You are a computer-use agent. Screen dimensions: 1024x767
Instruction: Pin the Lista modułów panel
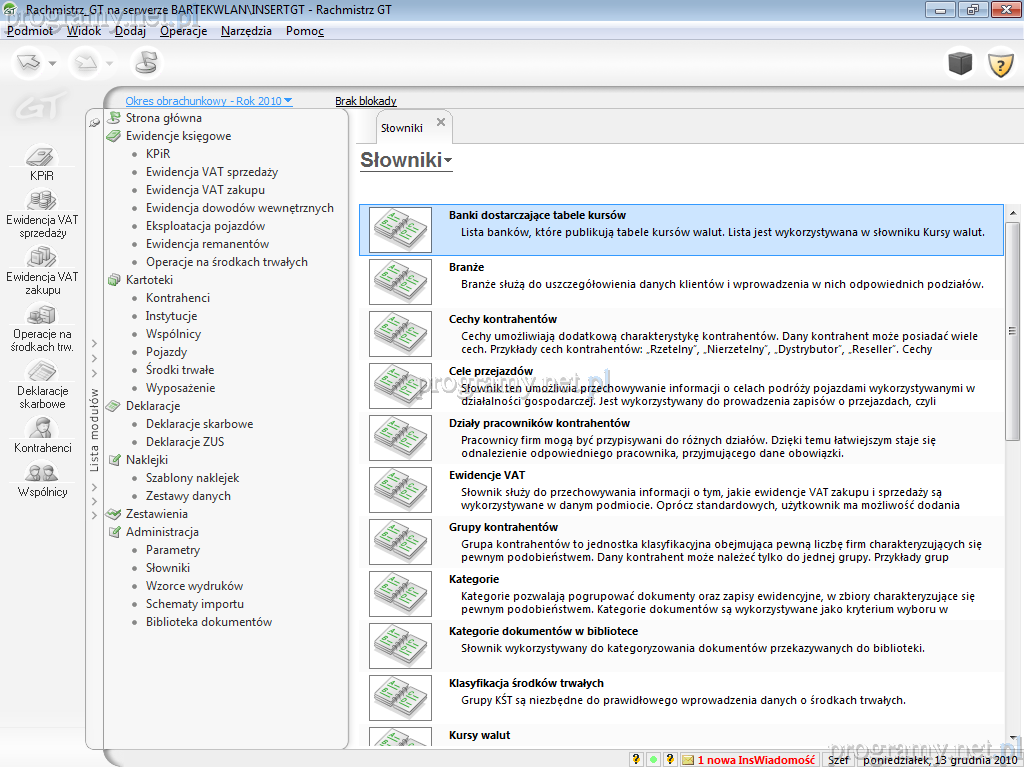[x=94, y=122]
